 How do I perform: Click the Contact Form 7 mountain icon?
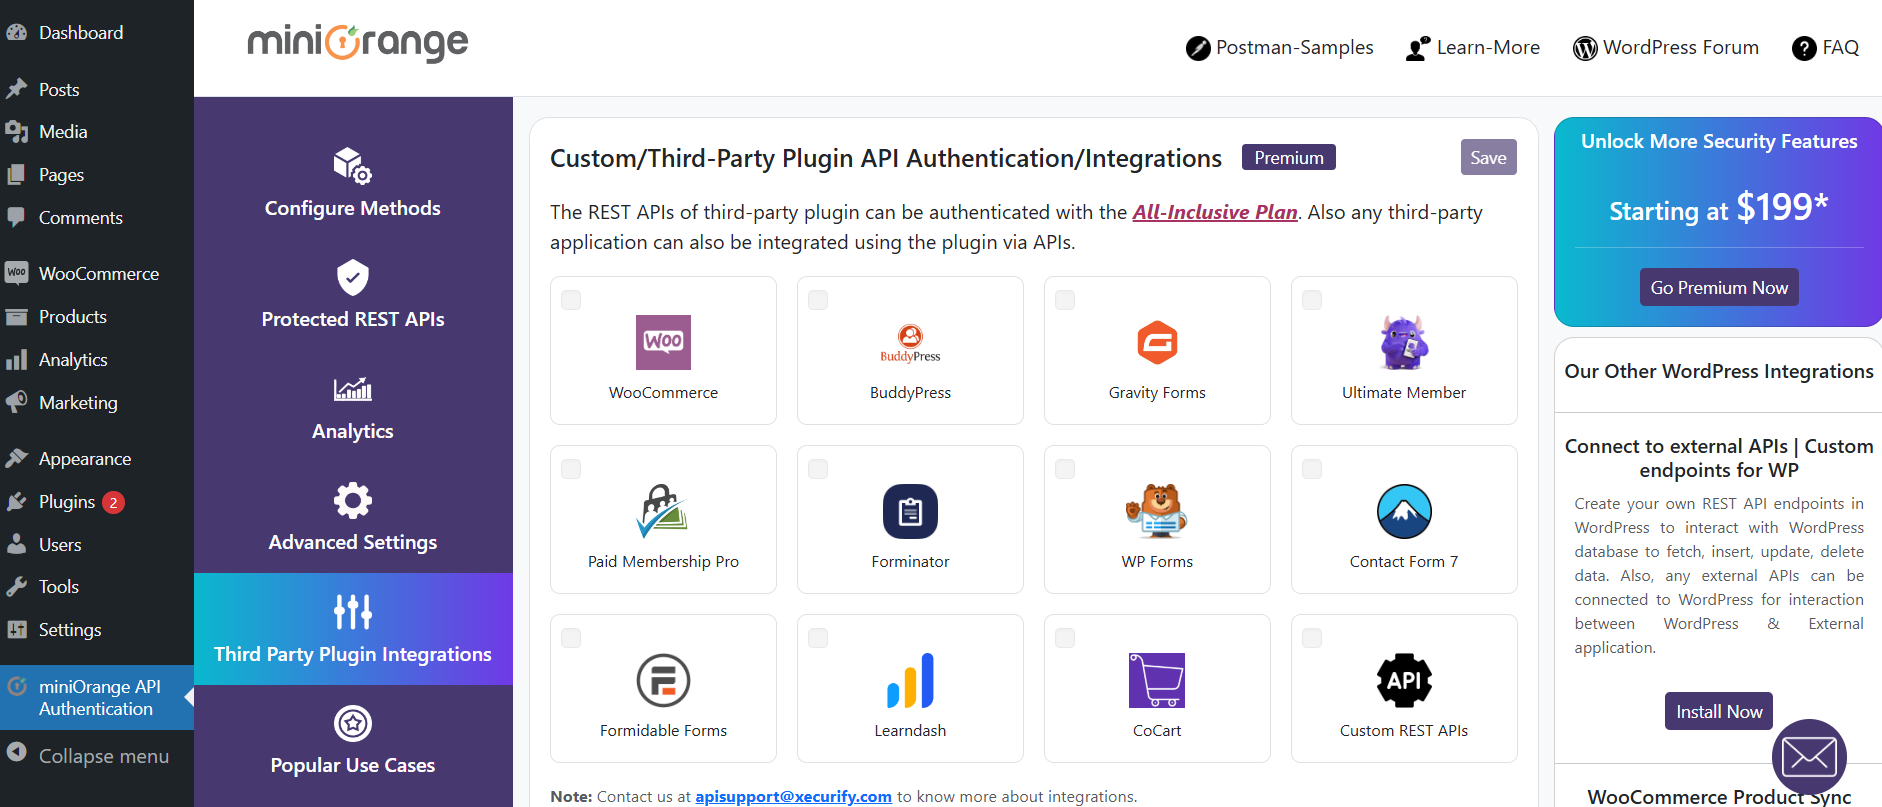[x=1404, y=511]
